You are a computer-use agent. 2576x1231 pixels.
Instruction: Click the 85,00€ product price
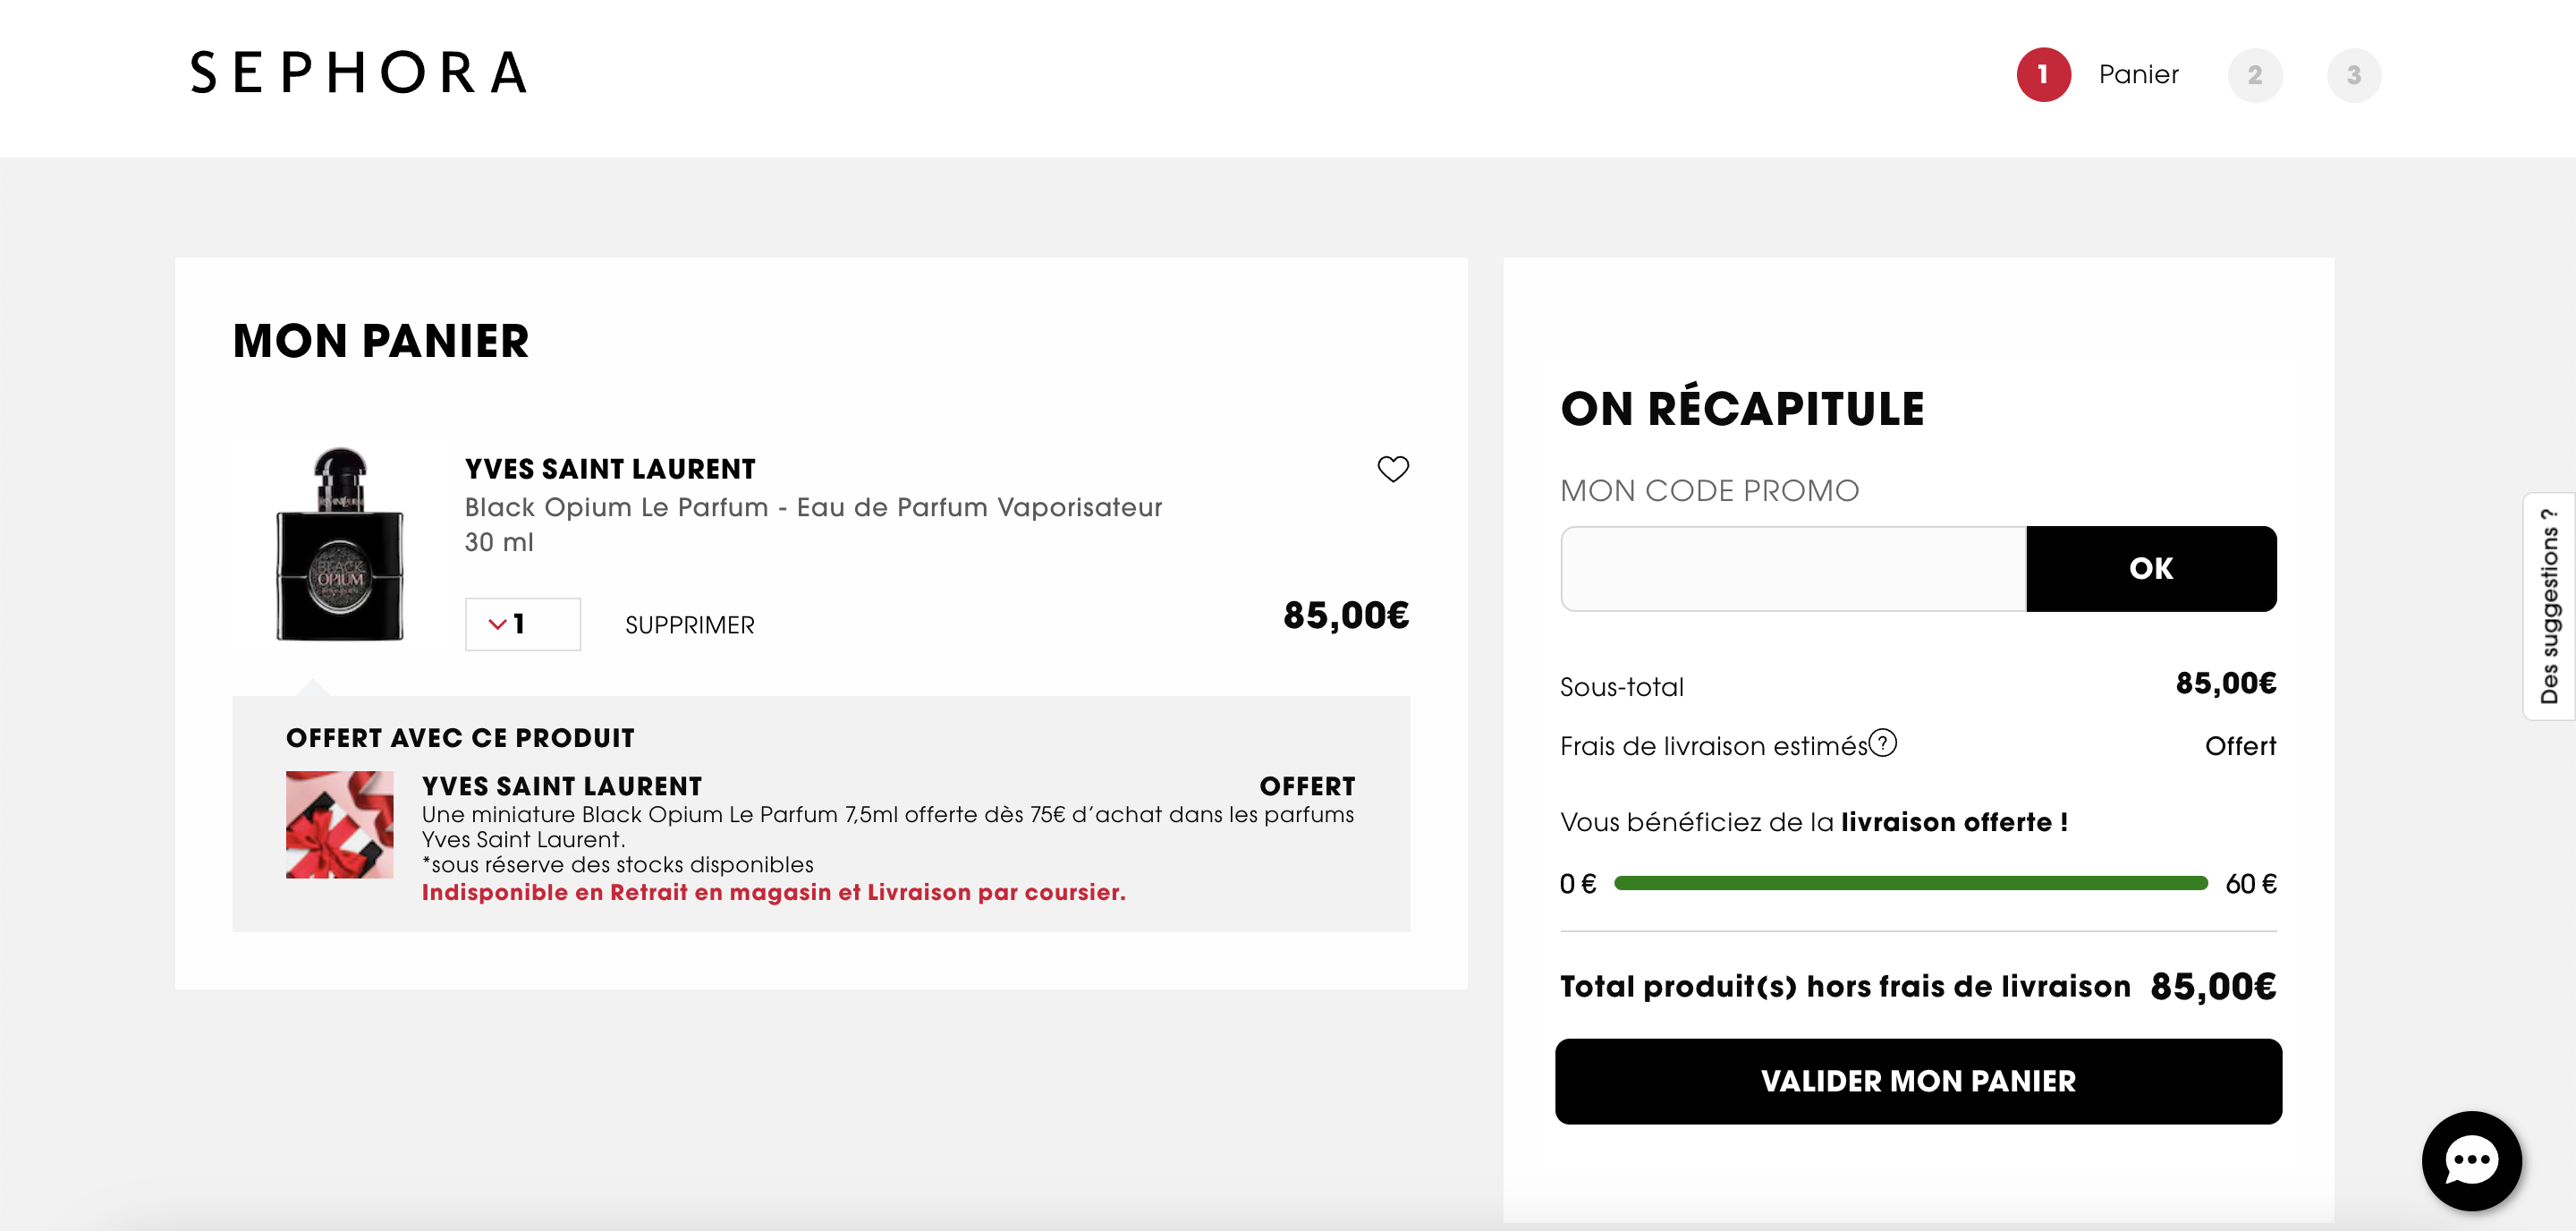pyautogui.click(x=1345, y=615)
